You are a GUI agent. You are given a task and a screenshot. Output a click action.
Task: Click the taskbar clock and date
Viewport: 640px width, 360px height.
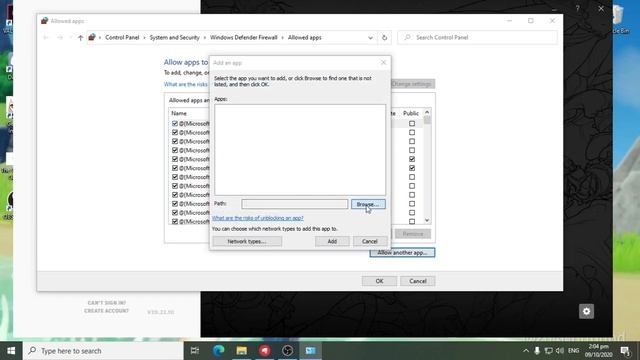(598, 351)
